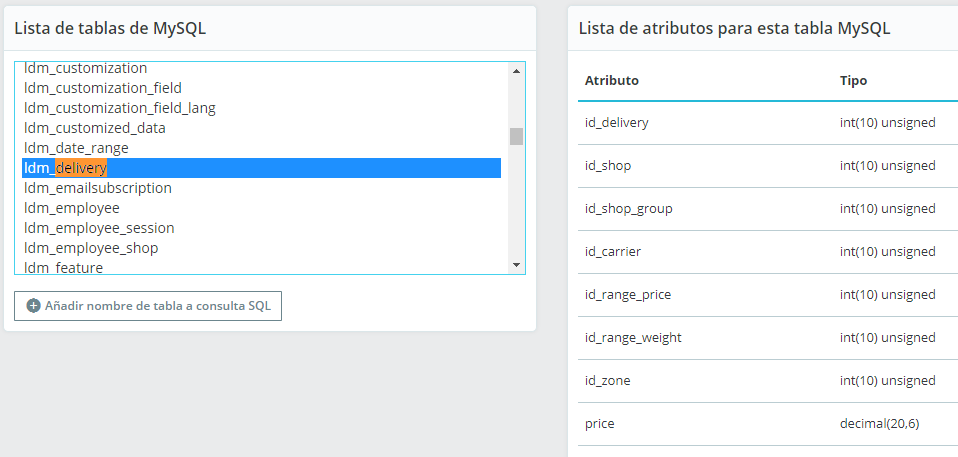The width and height of the screenshot is (958, 457).
Task: Click the table list scrollbar thumb
Action: (x=516, y=137)
